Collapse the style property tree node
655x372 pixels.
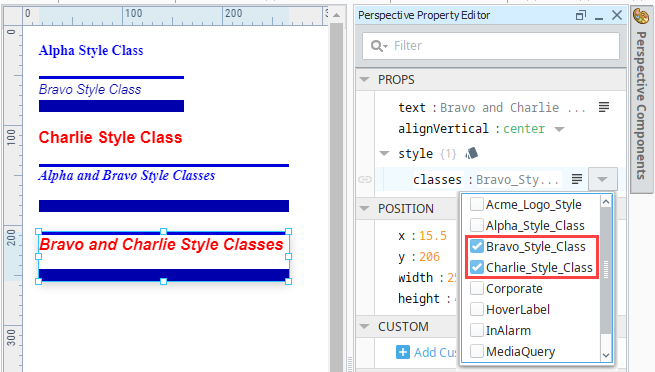click(384, 154)
